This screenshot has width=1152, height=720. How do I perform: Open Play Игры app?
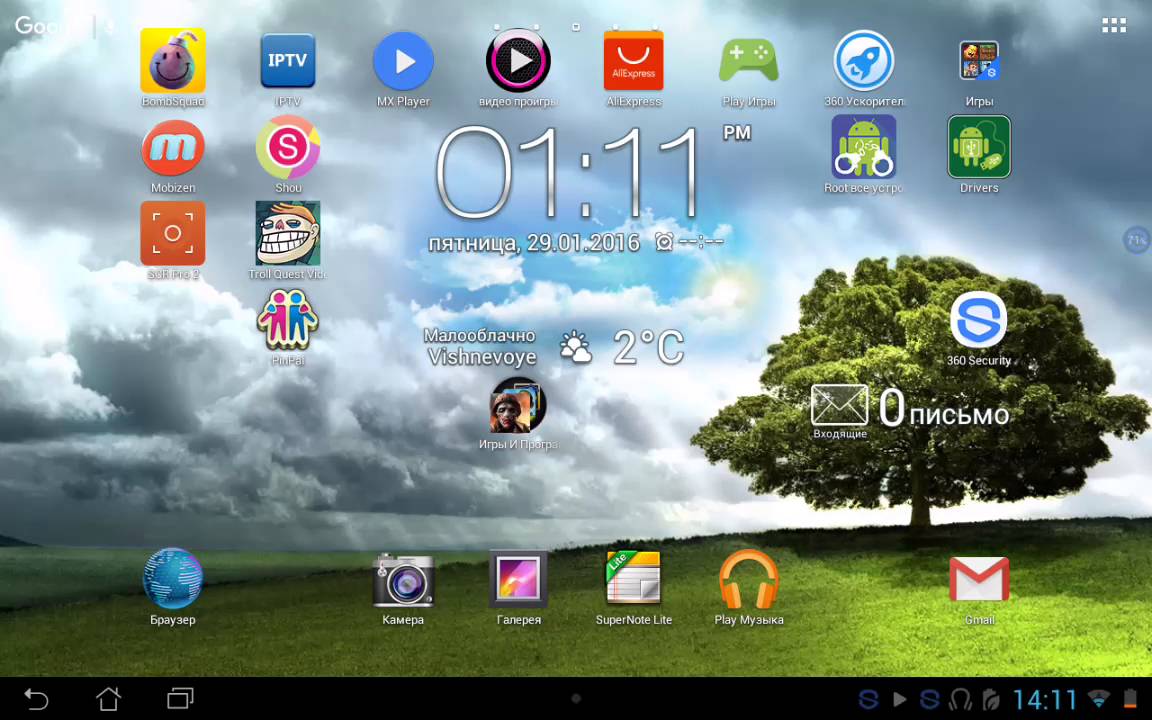pos(749,62)
